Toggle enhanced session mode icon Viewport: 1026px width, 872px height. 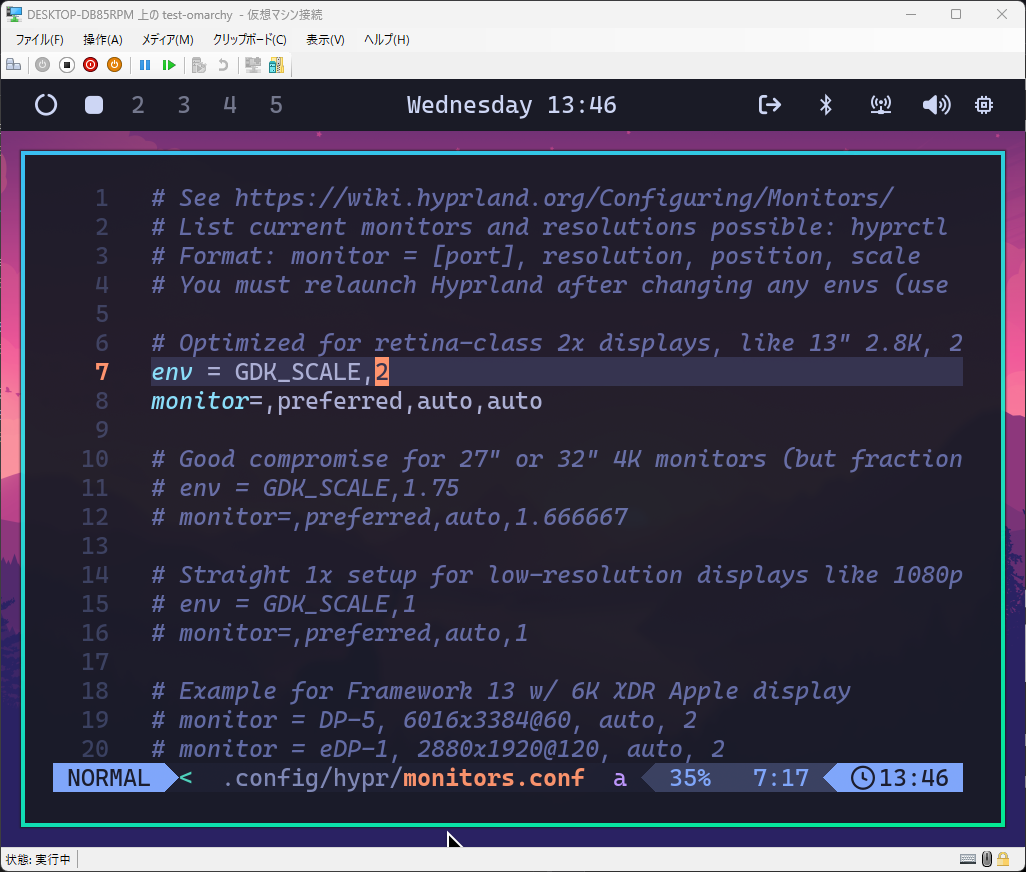pyautogui.click(x=253, y=65)
